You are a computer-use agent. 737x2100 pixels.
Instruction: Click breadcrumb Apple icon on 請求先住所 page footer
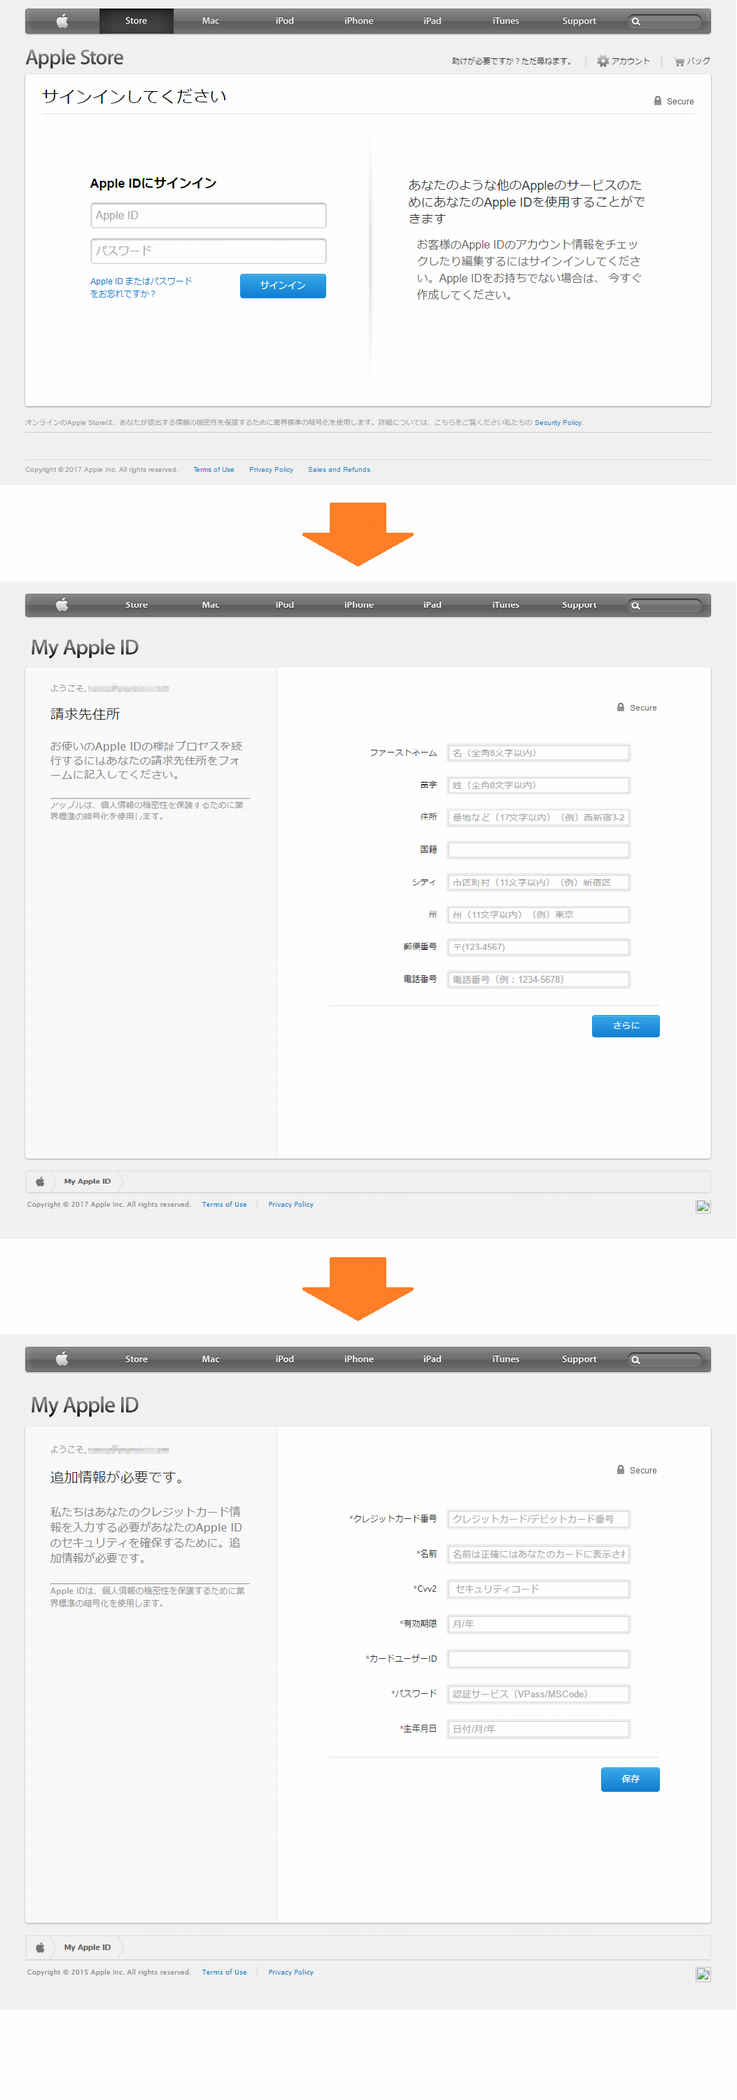[40, 1181]
